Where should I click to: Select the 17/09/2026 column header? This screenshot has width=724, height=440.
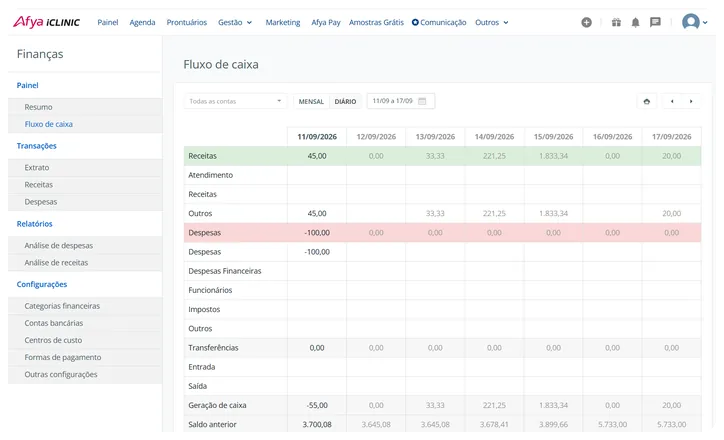tap(671, 137)
